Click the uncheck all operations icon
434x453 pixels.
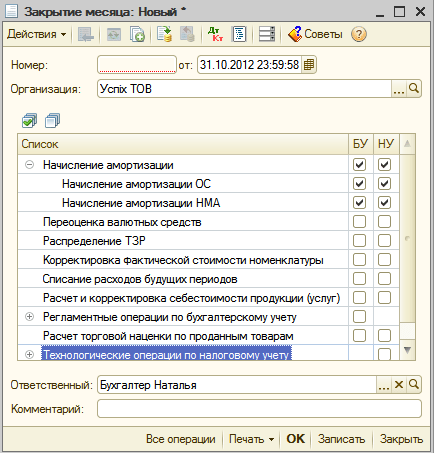tap(53, 120)
